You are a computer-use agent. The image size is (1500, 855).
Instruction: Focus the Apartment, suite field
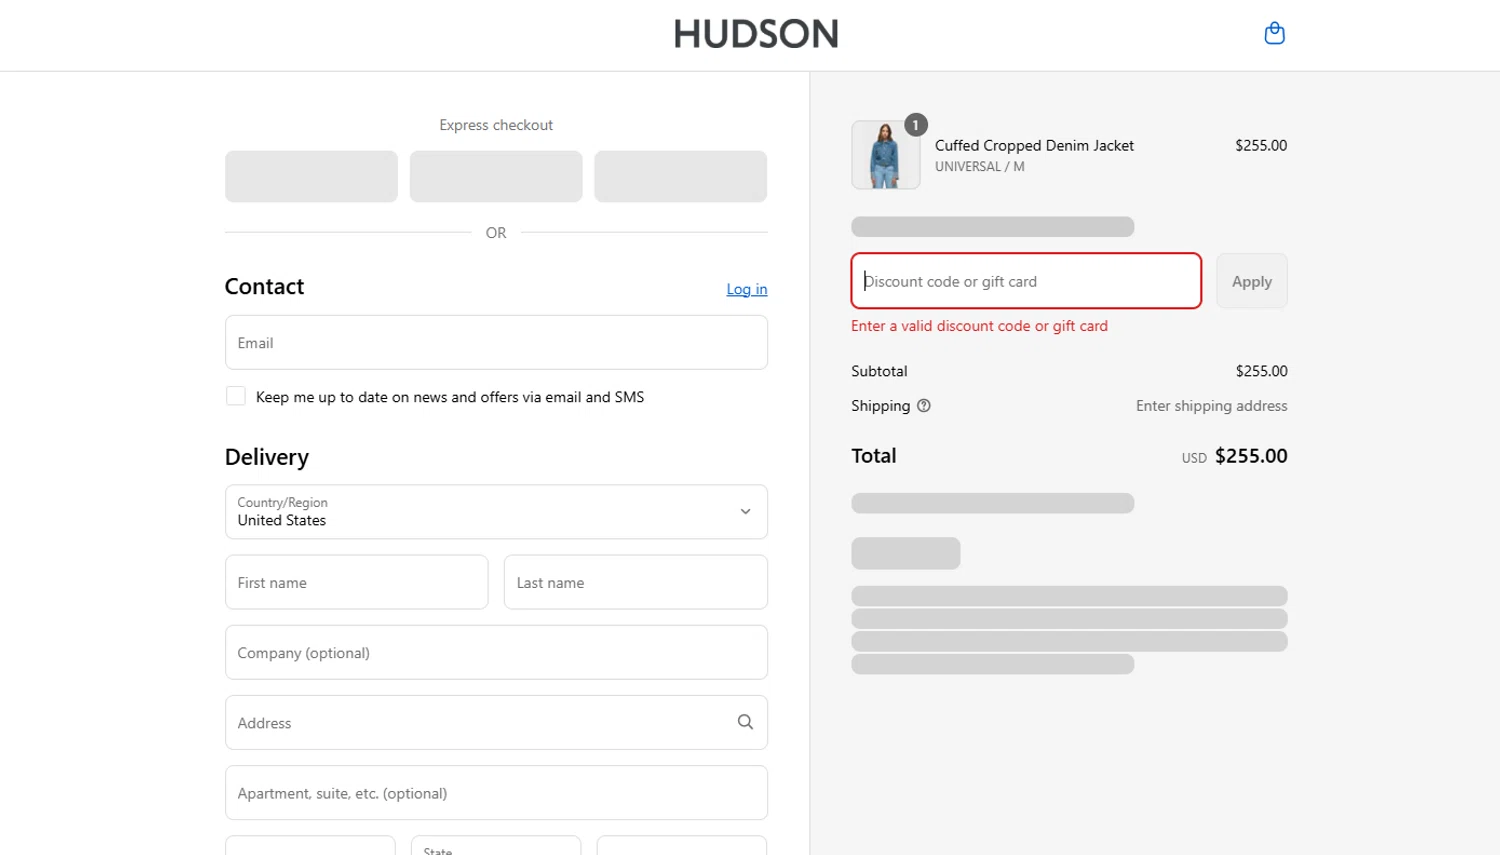(x=496, y=793)
